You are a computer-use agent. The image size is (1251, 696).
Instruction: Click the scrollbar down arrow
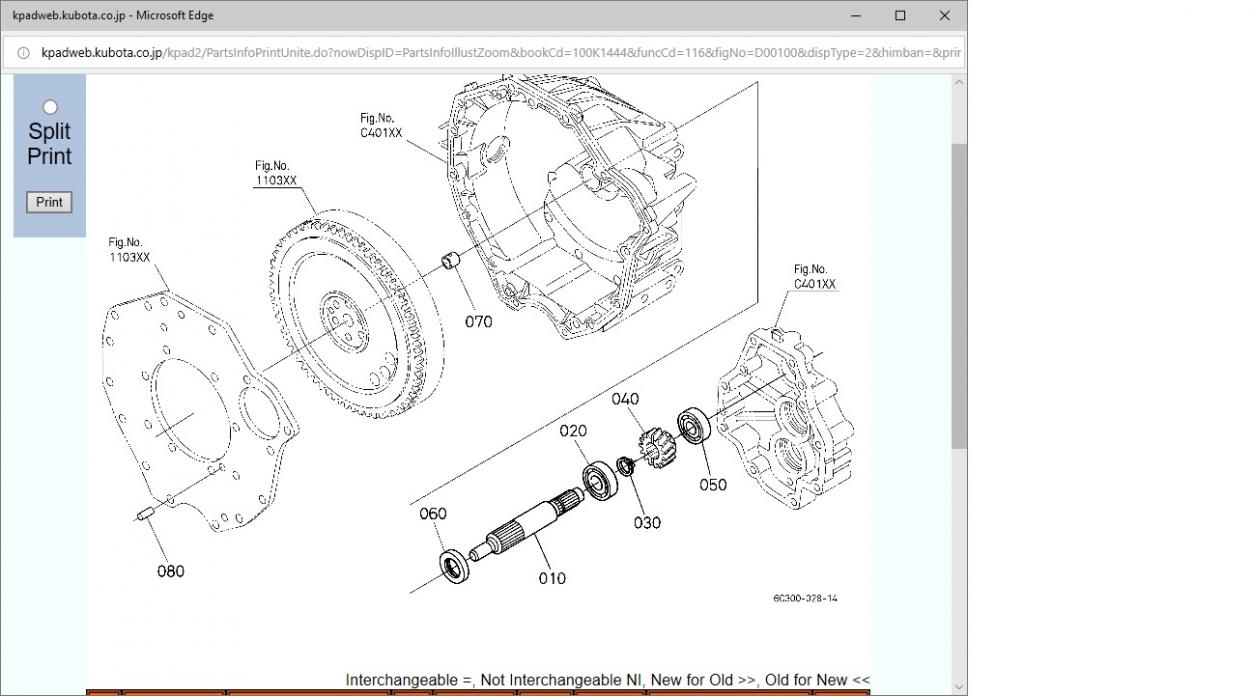coord(959,687)
